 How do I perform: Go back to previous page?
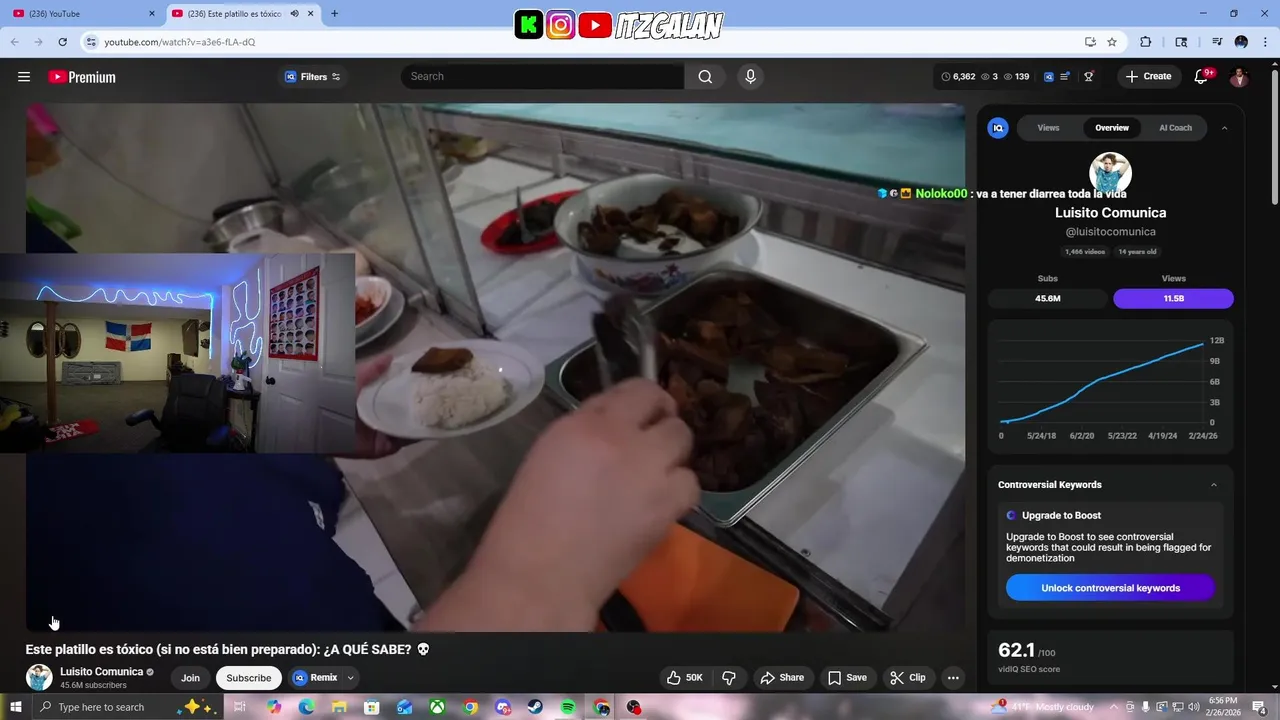[14, 42]
